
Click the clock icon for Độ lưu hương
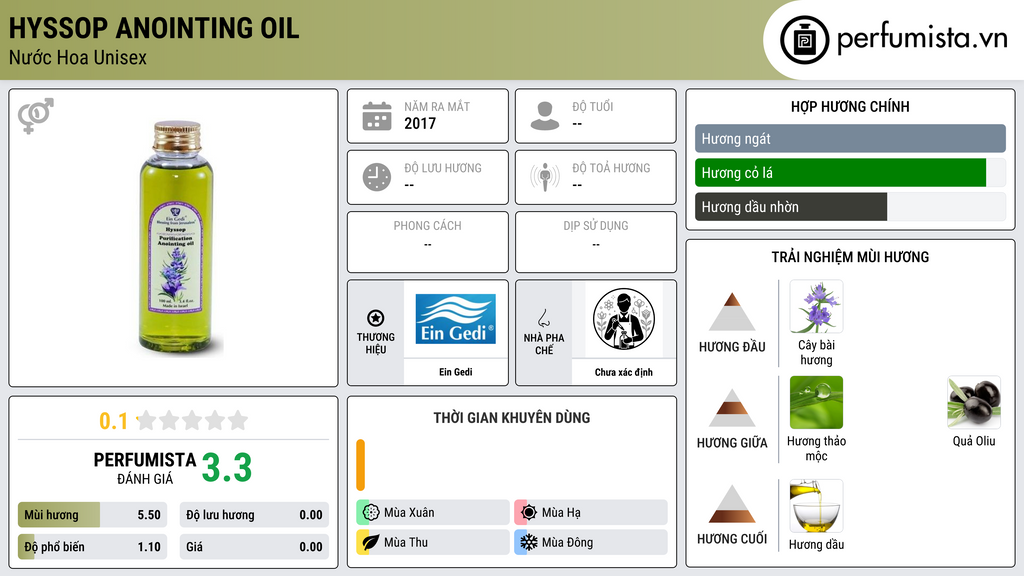point(377,177)
